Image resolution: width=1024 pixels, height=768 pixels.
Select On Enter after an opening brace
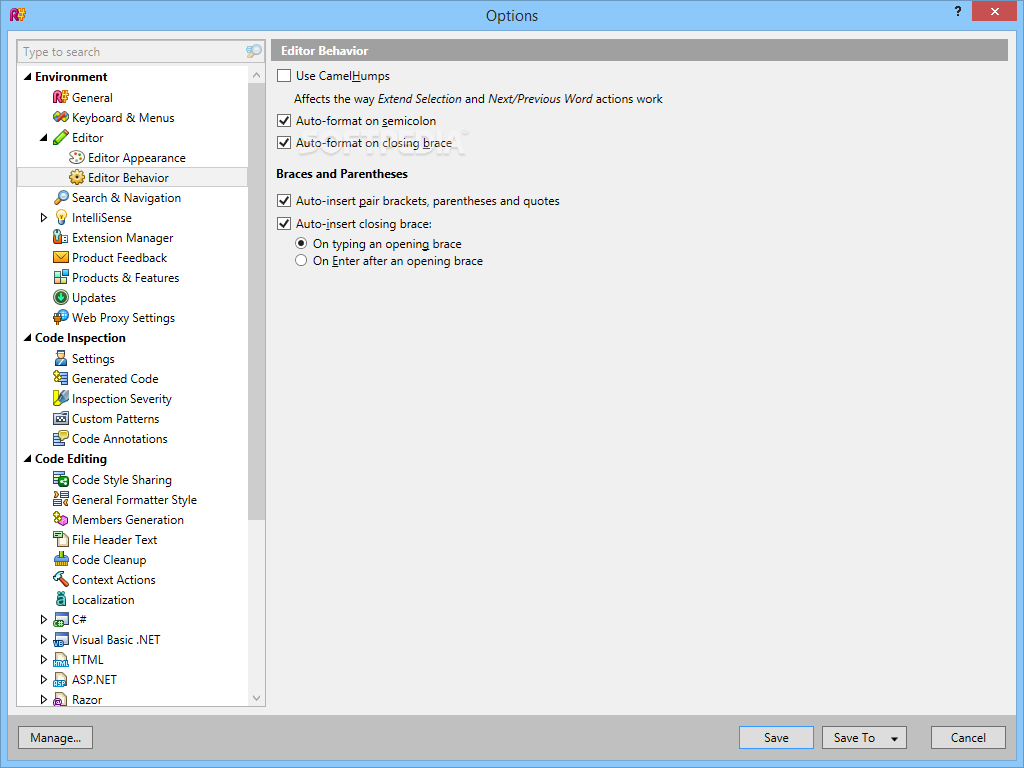point(300,261)
